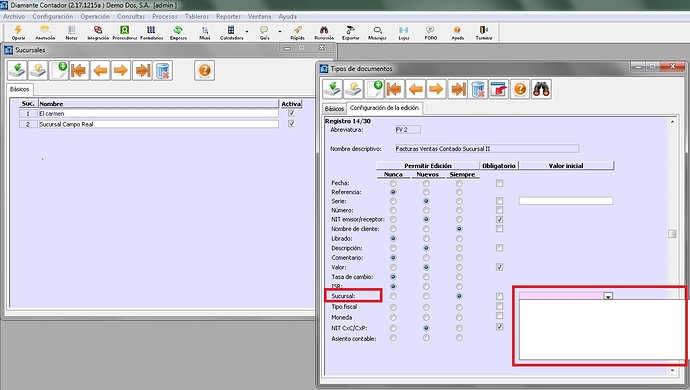The image size is (690, 390).
Task: Open the Ventana menu
Action: click(259, 16)
